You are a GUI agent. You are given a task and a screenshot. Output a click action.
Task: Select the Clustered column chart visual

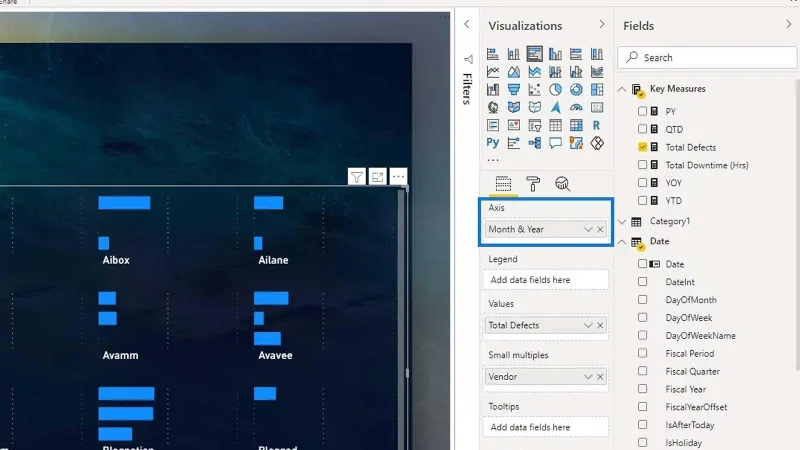pyautogui.click(x=555, y=54)
